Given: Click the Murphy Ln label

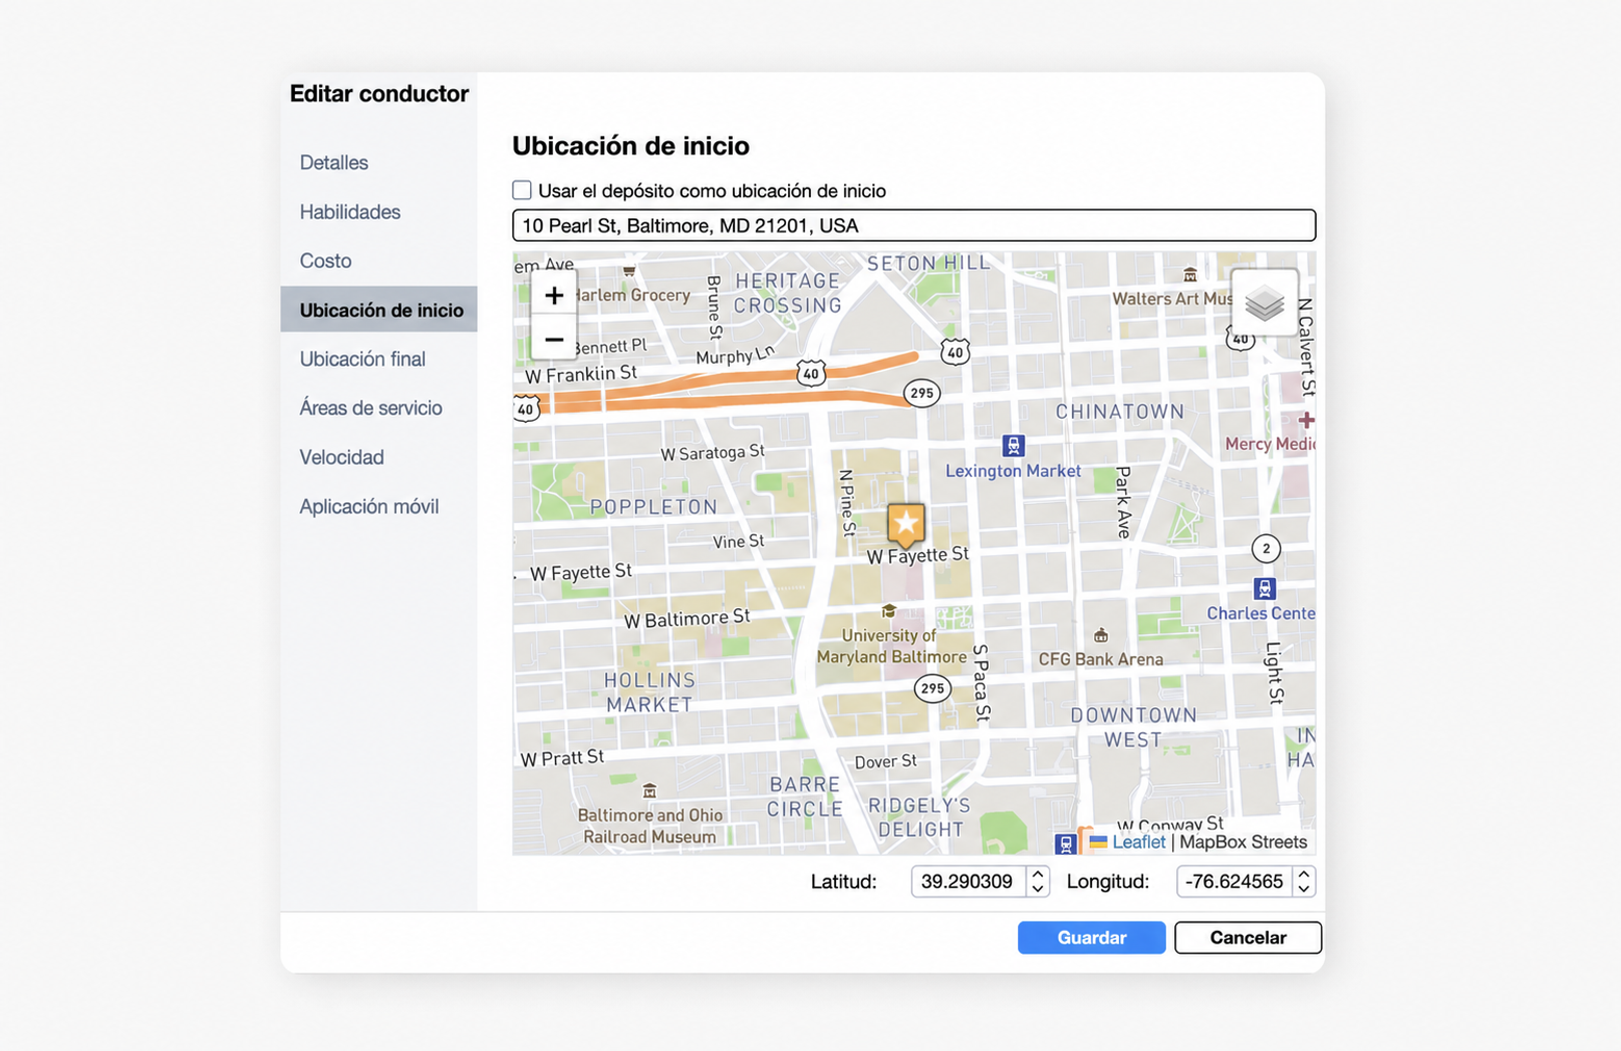Looking at the screenshot, I should (735, 356).
